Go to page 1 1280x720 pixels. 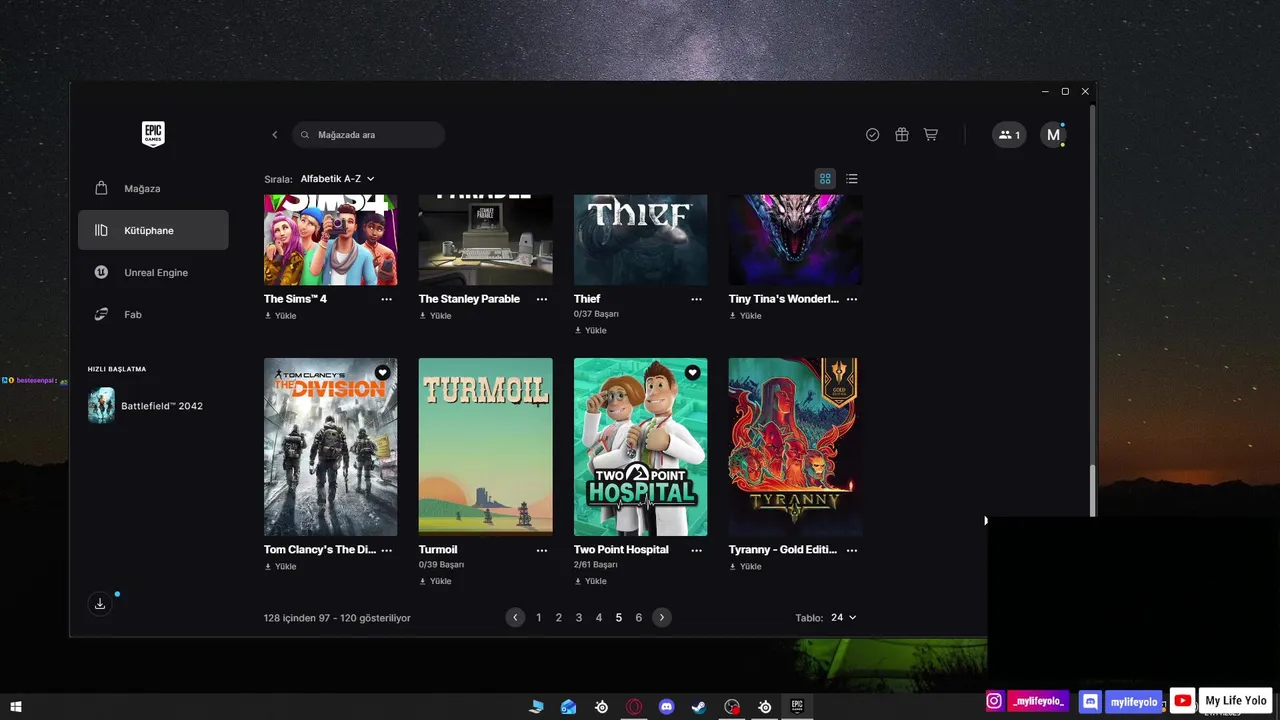539,618
